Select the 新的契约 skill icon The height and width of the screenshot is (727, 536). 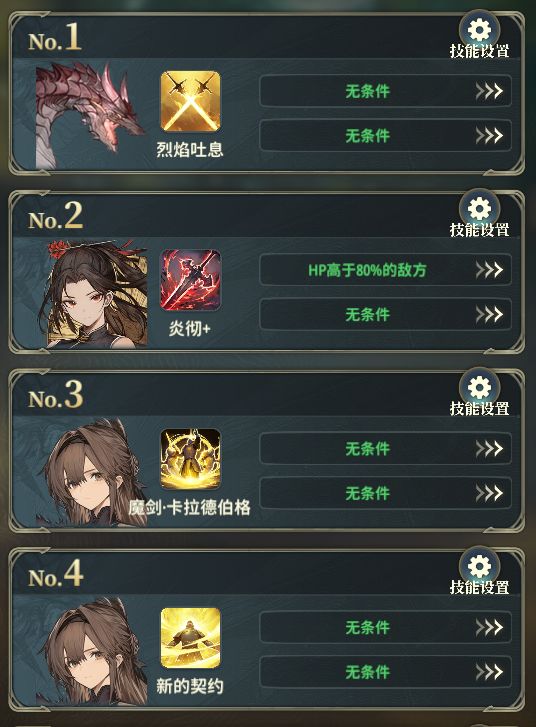[x=190, y=638]
